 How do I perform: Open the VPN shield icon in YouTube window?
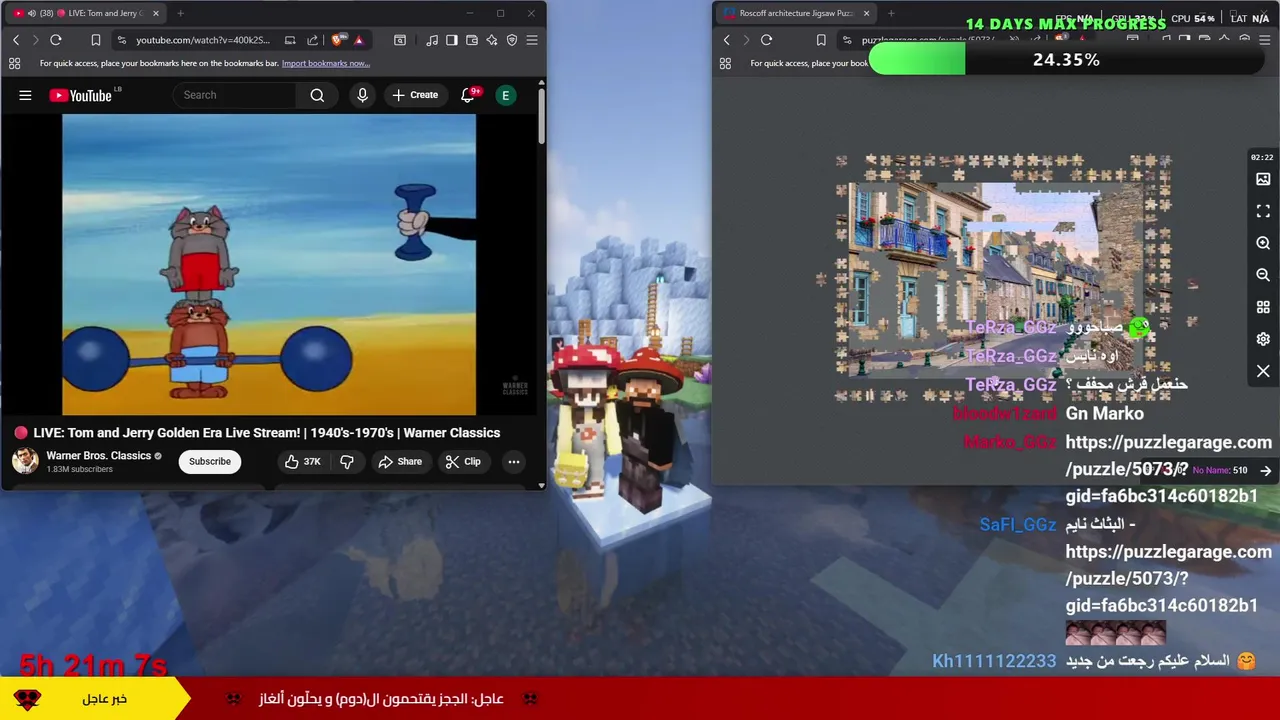point(512,40)
